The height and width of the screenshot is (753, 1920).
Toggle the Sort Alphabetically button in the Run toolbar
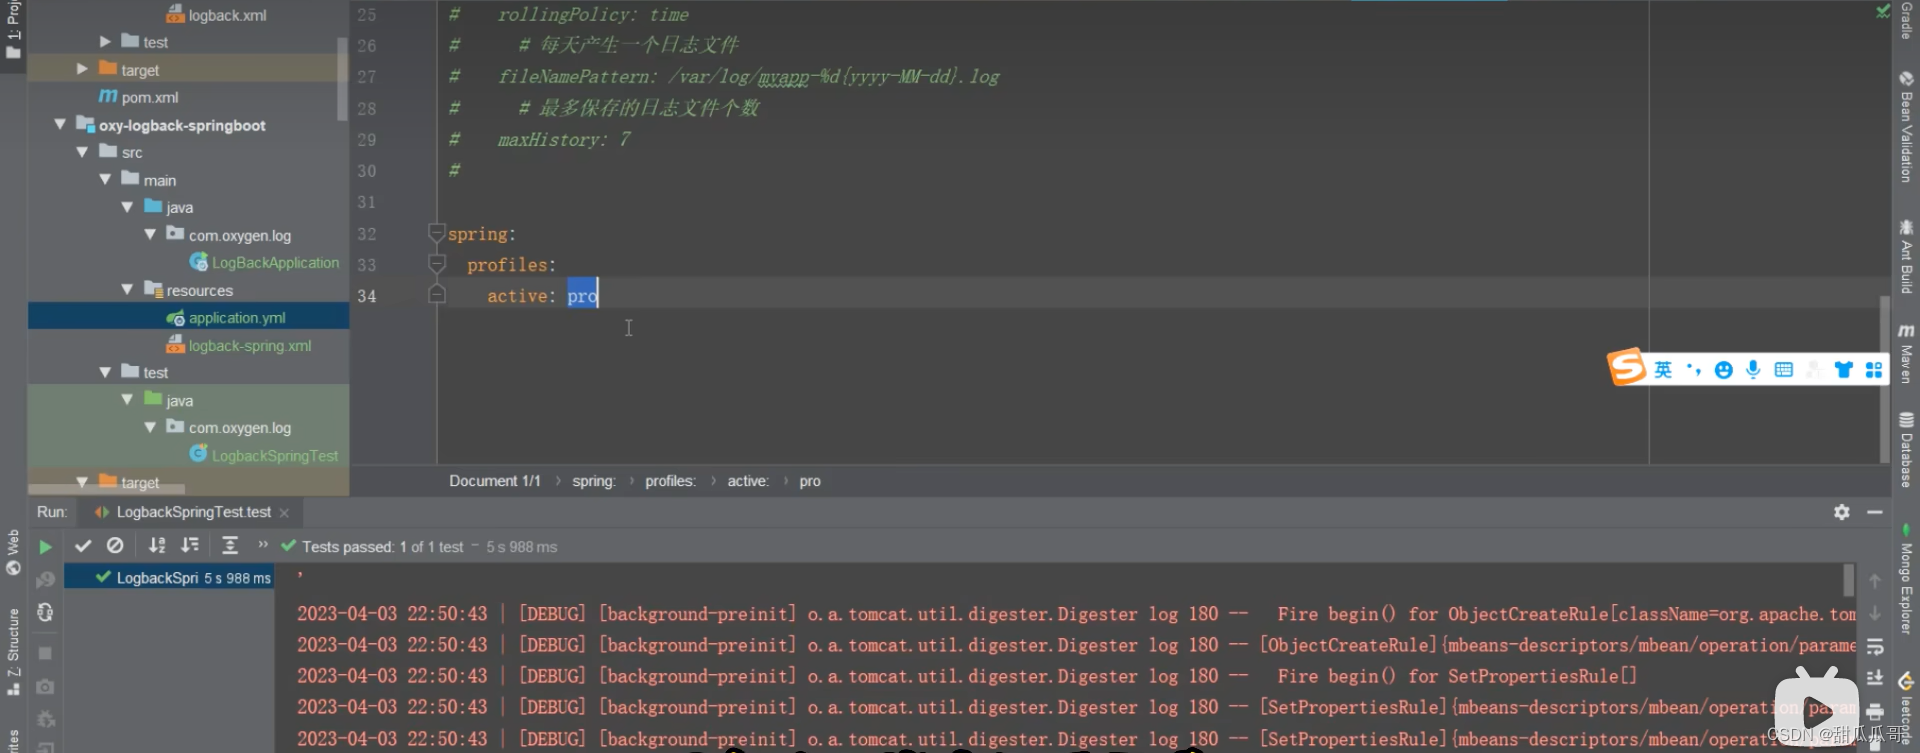[x=157, y=546]
